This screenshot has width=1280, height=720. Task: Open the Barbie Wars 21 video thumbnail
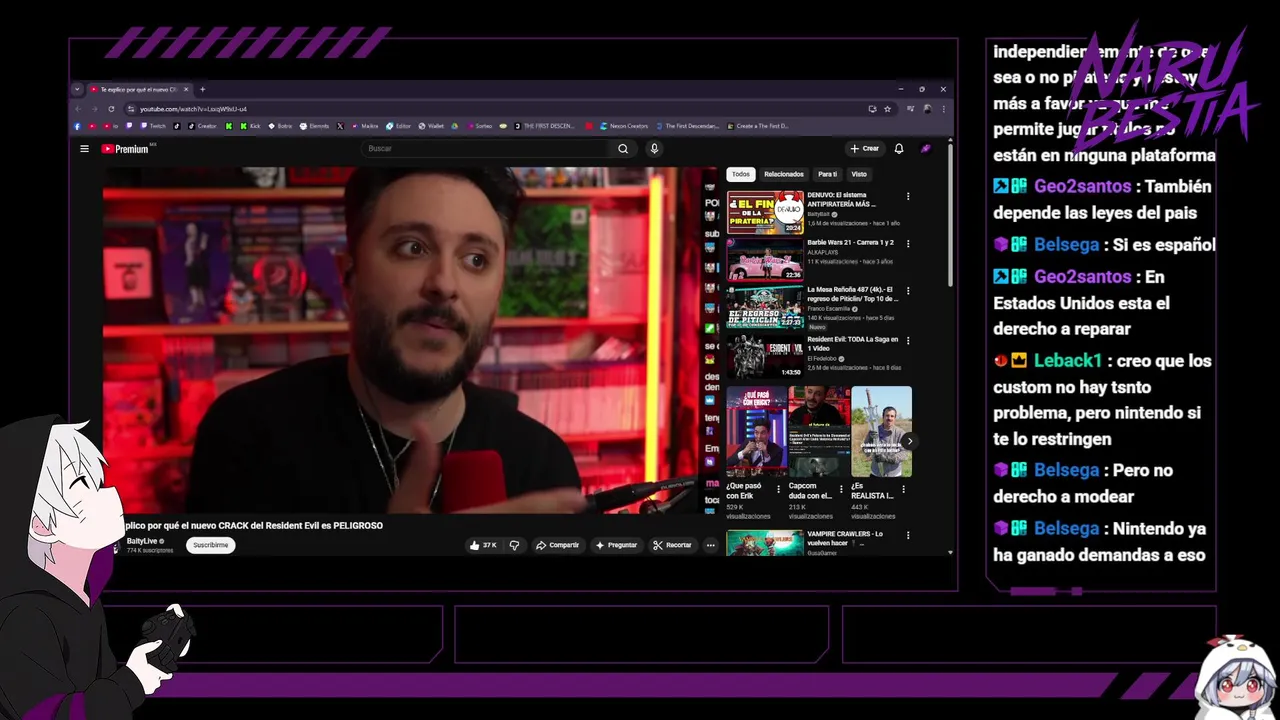765,260
